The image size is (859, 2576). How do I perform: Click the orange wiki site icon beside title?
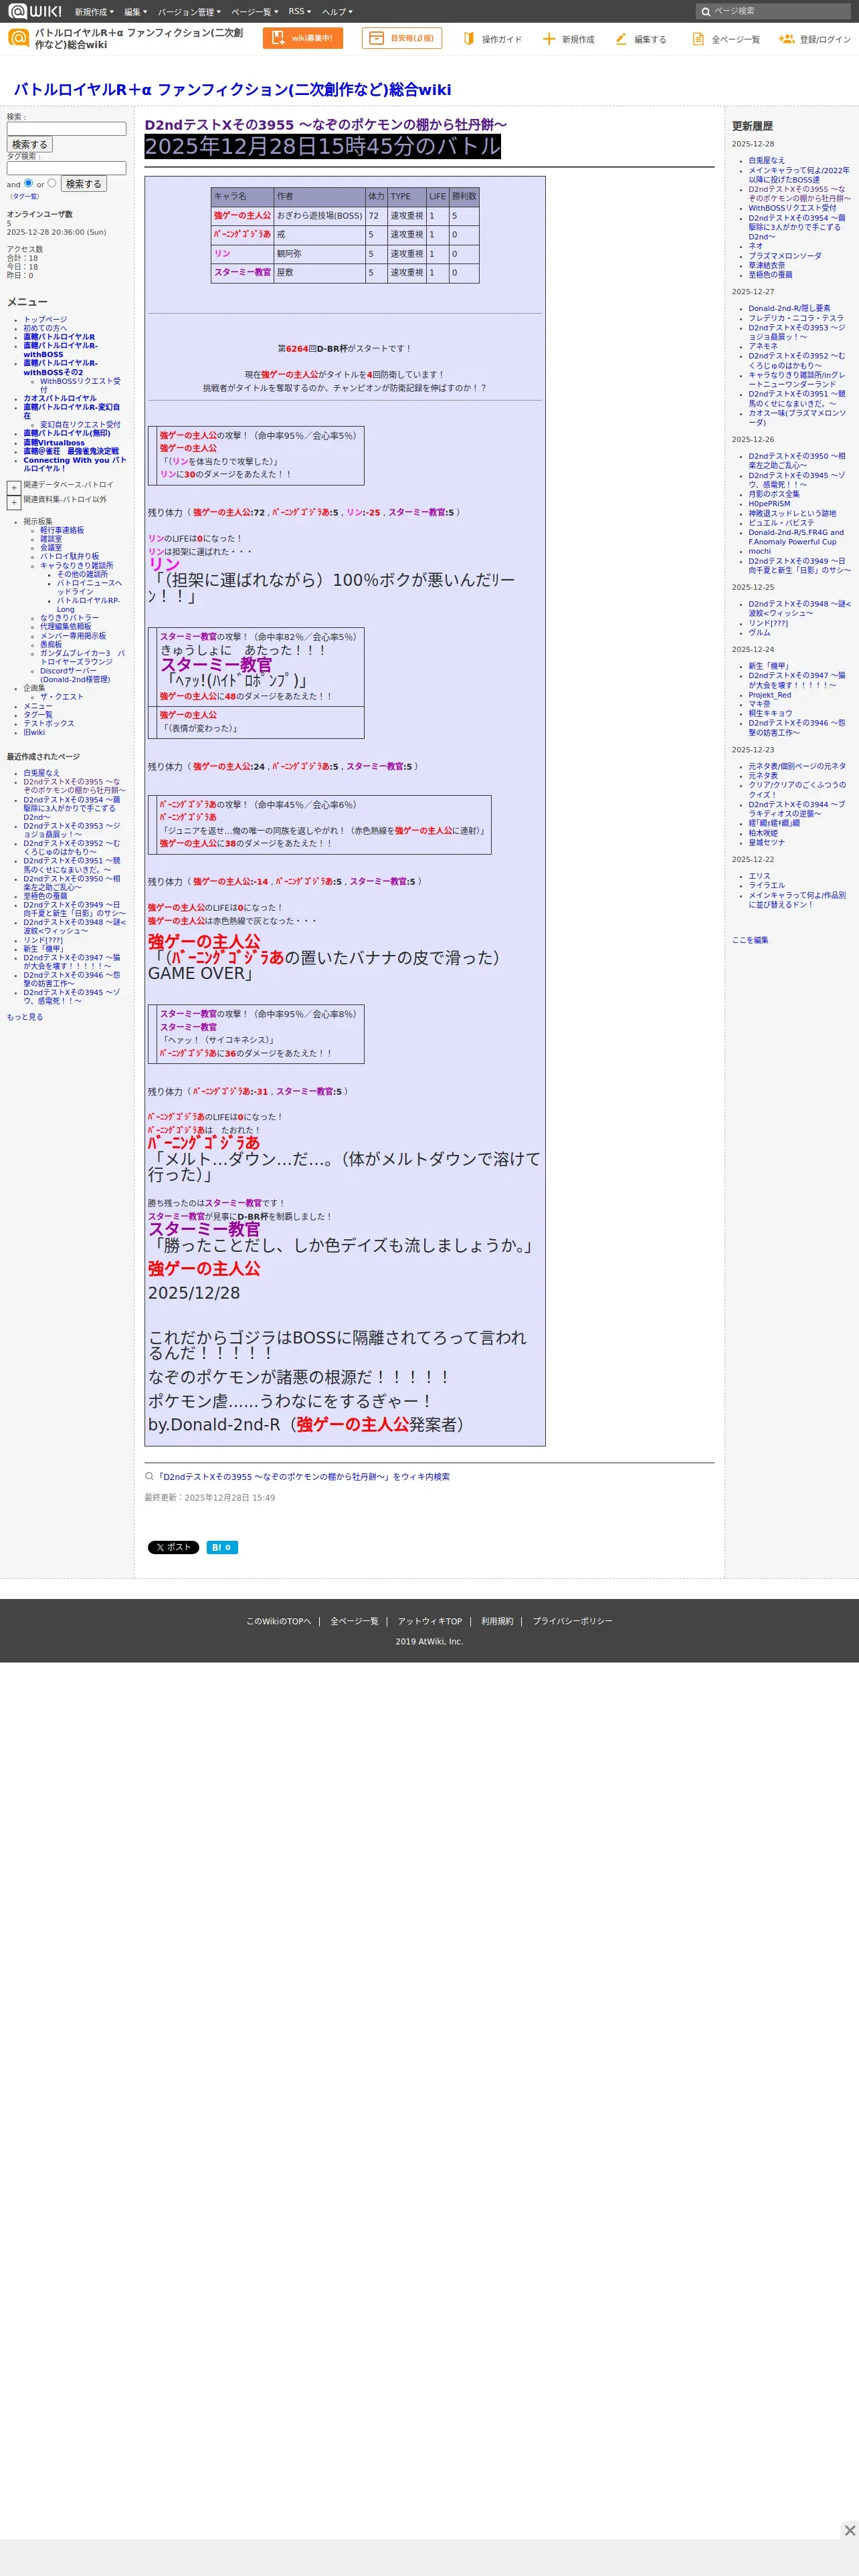(x=18, y=38)
